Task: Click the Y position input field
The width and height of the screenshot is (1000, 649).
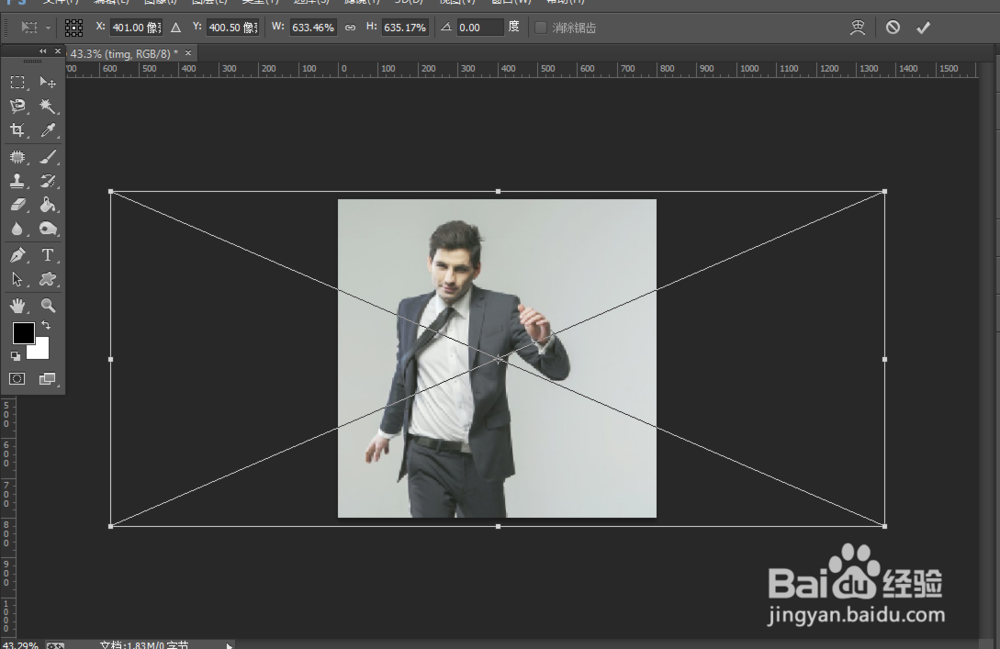Action: tap(233, 27)
